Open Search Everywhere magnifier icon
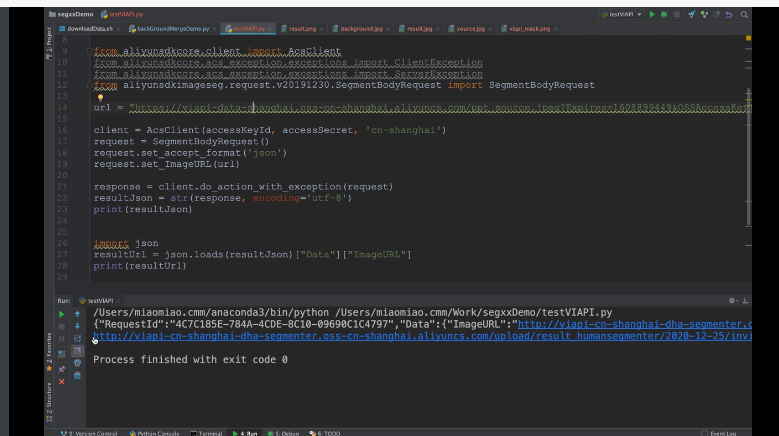Viewport: 779px width, 436px height. click(x=744, y=14)
